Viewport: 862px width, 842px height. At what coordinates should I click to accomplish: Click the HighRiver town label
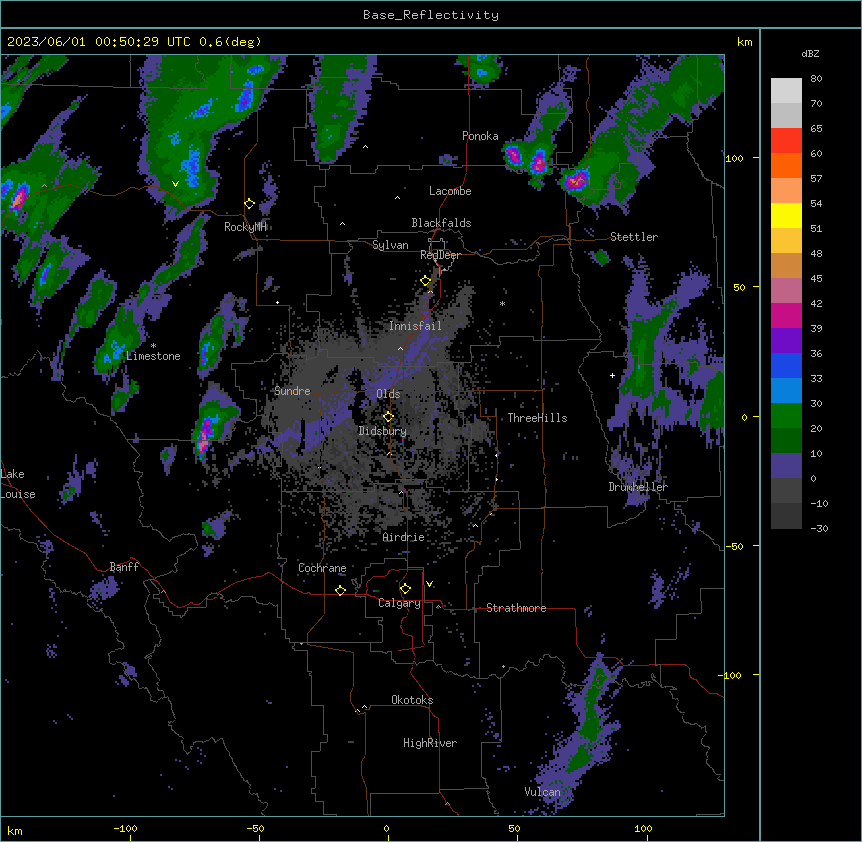[x=430, y=743]
